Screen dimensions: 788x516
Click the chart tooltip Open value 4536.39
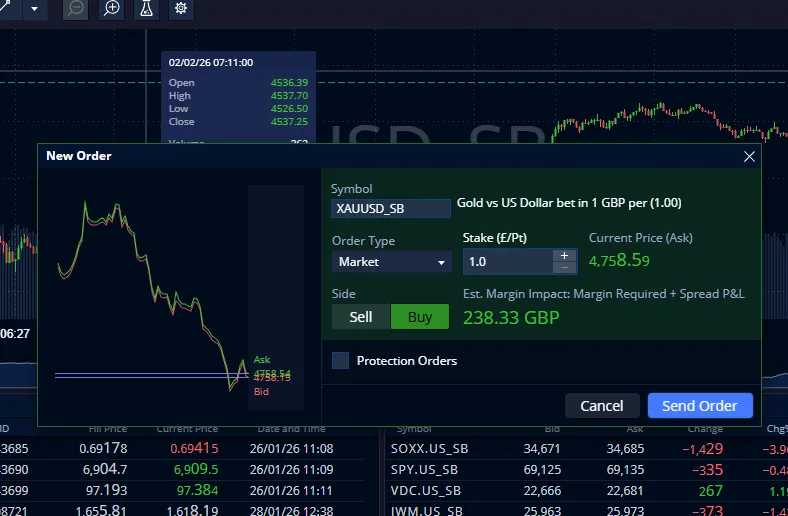click(289, 82)
